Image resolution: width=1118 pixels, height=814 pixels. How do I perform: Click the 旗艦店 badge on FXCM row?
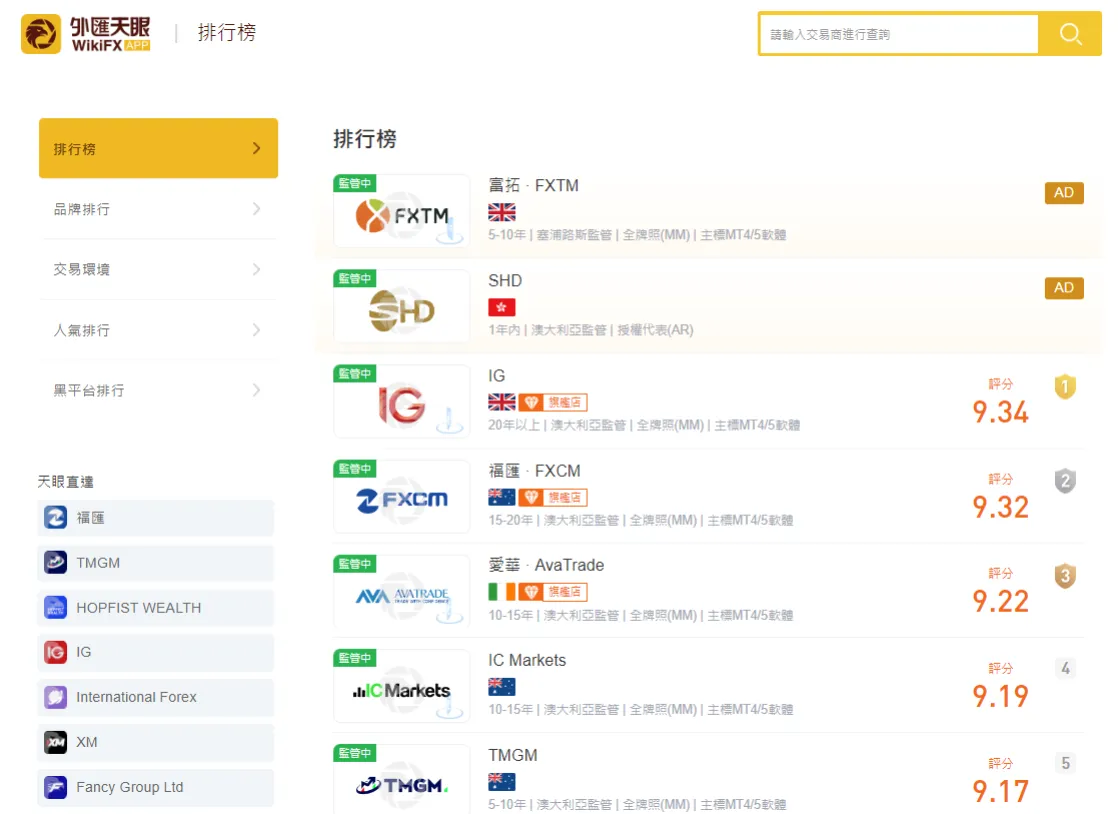click(553, 497)
